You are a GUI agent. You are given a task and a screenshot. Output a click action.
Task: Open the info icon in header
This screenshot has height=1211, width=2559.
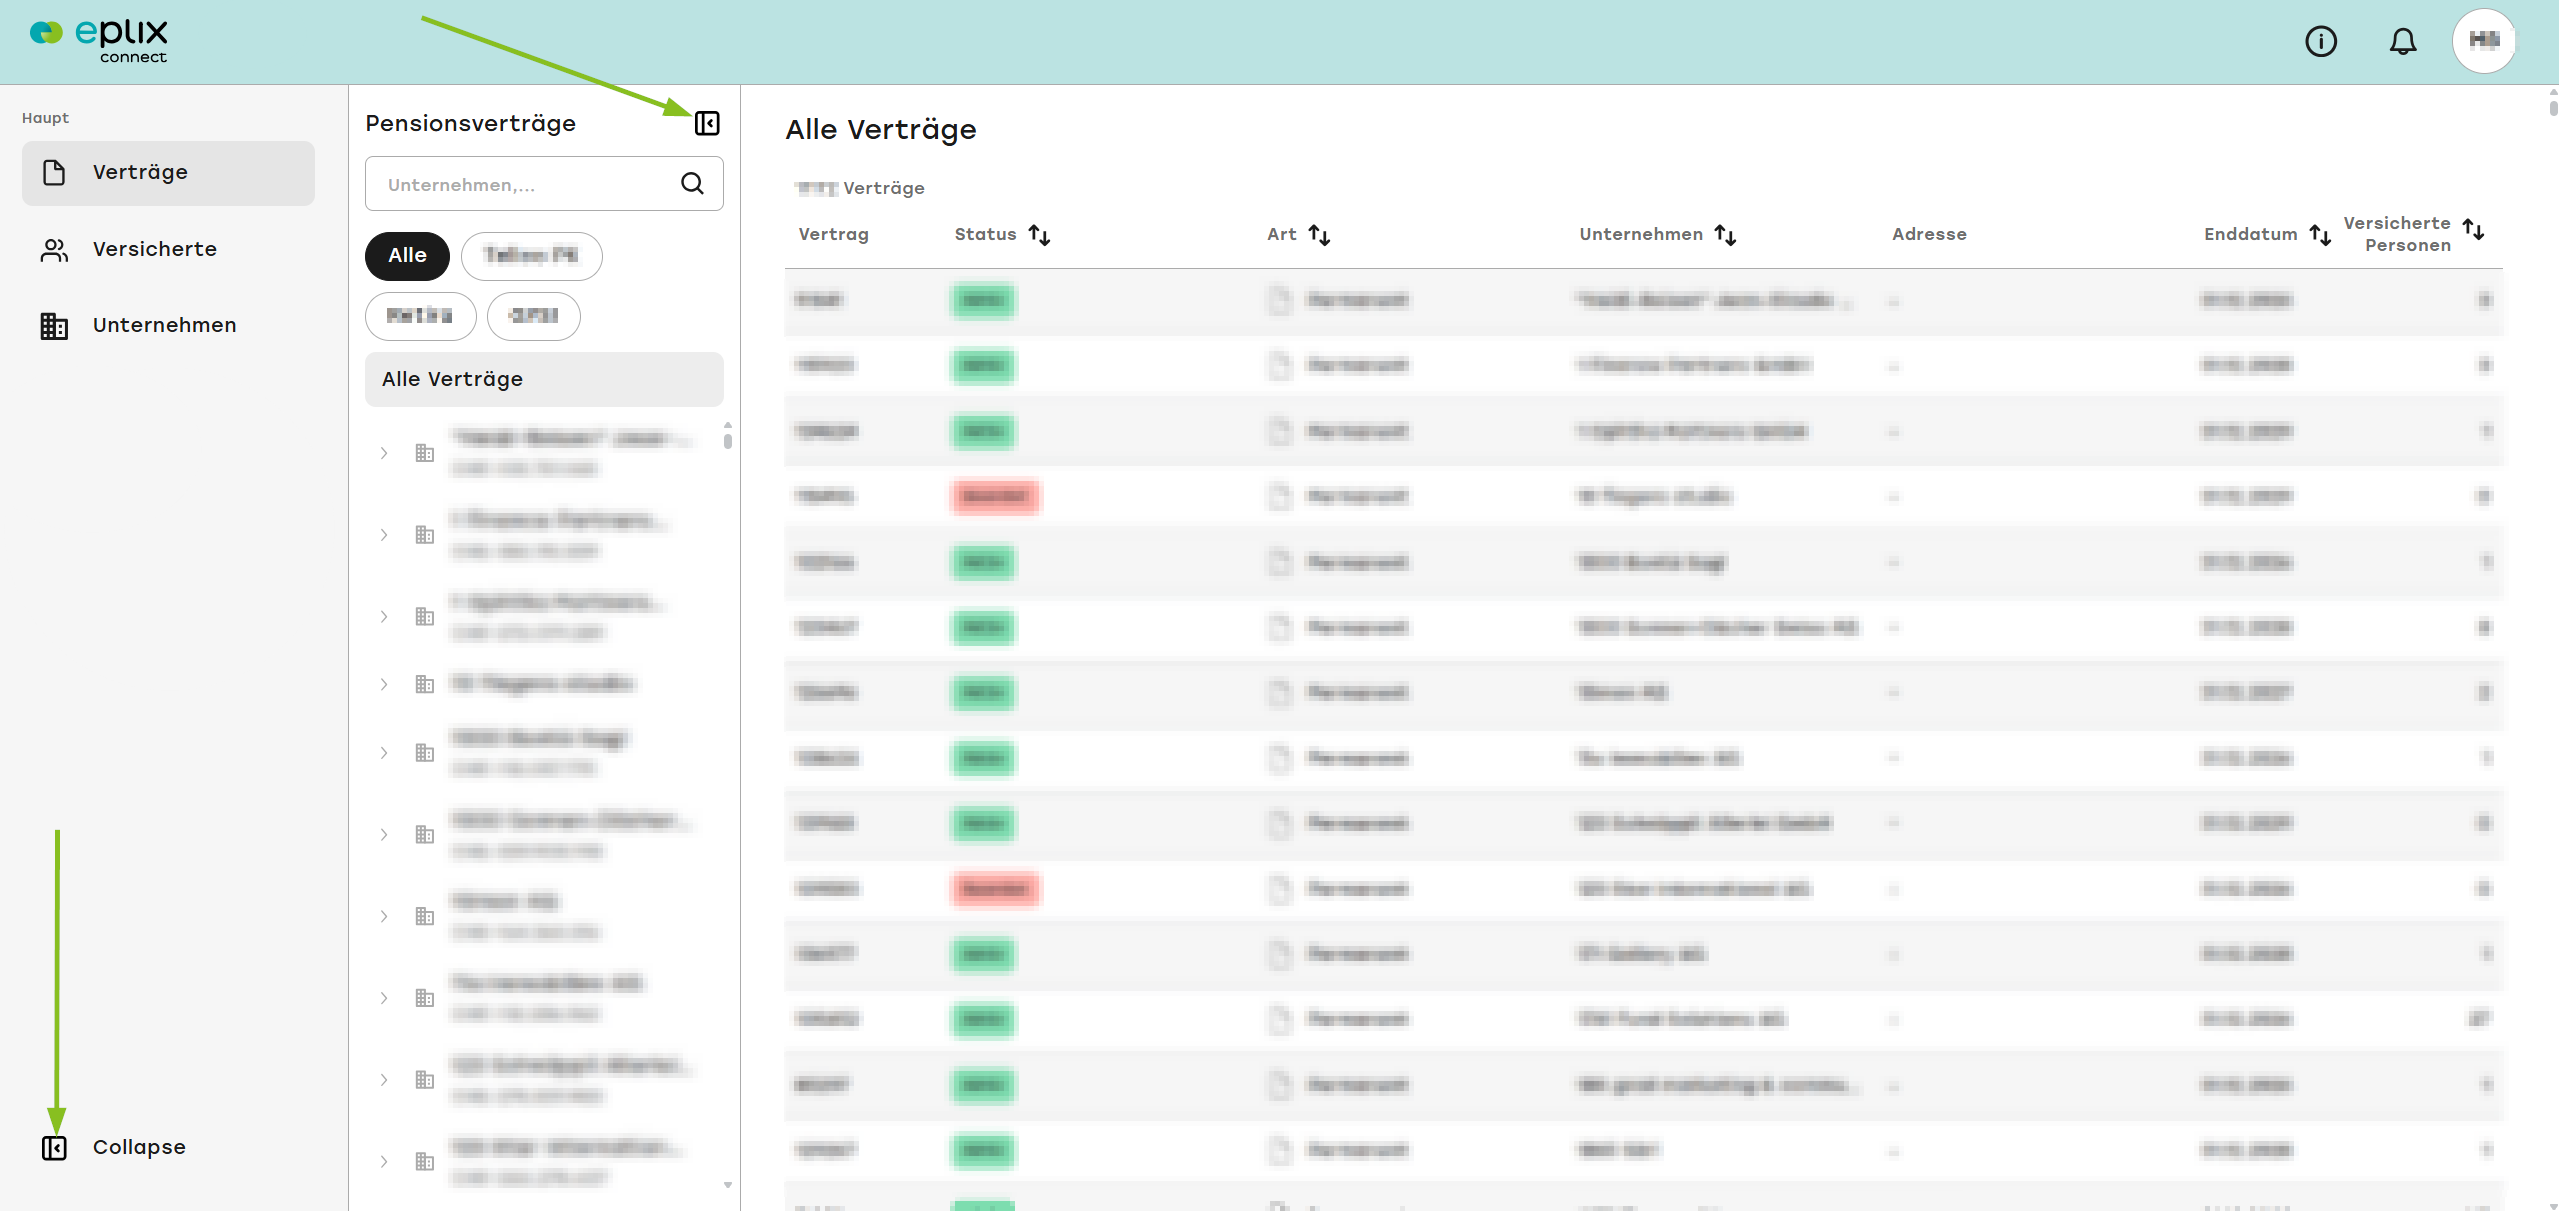click(x=2321, y=41)
